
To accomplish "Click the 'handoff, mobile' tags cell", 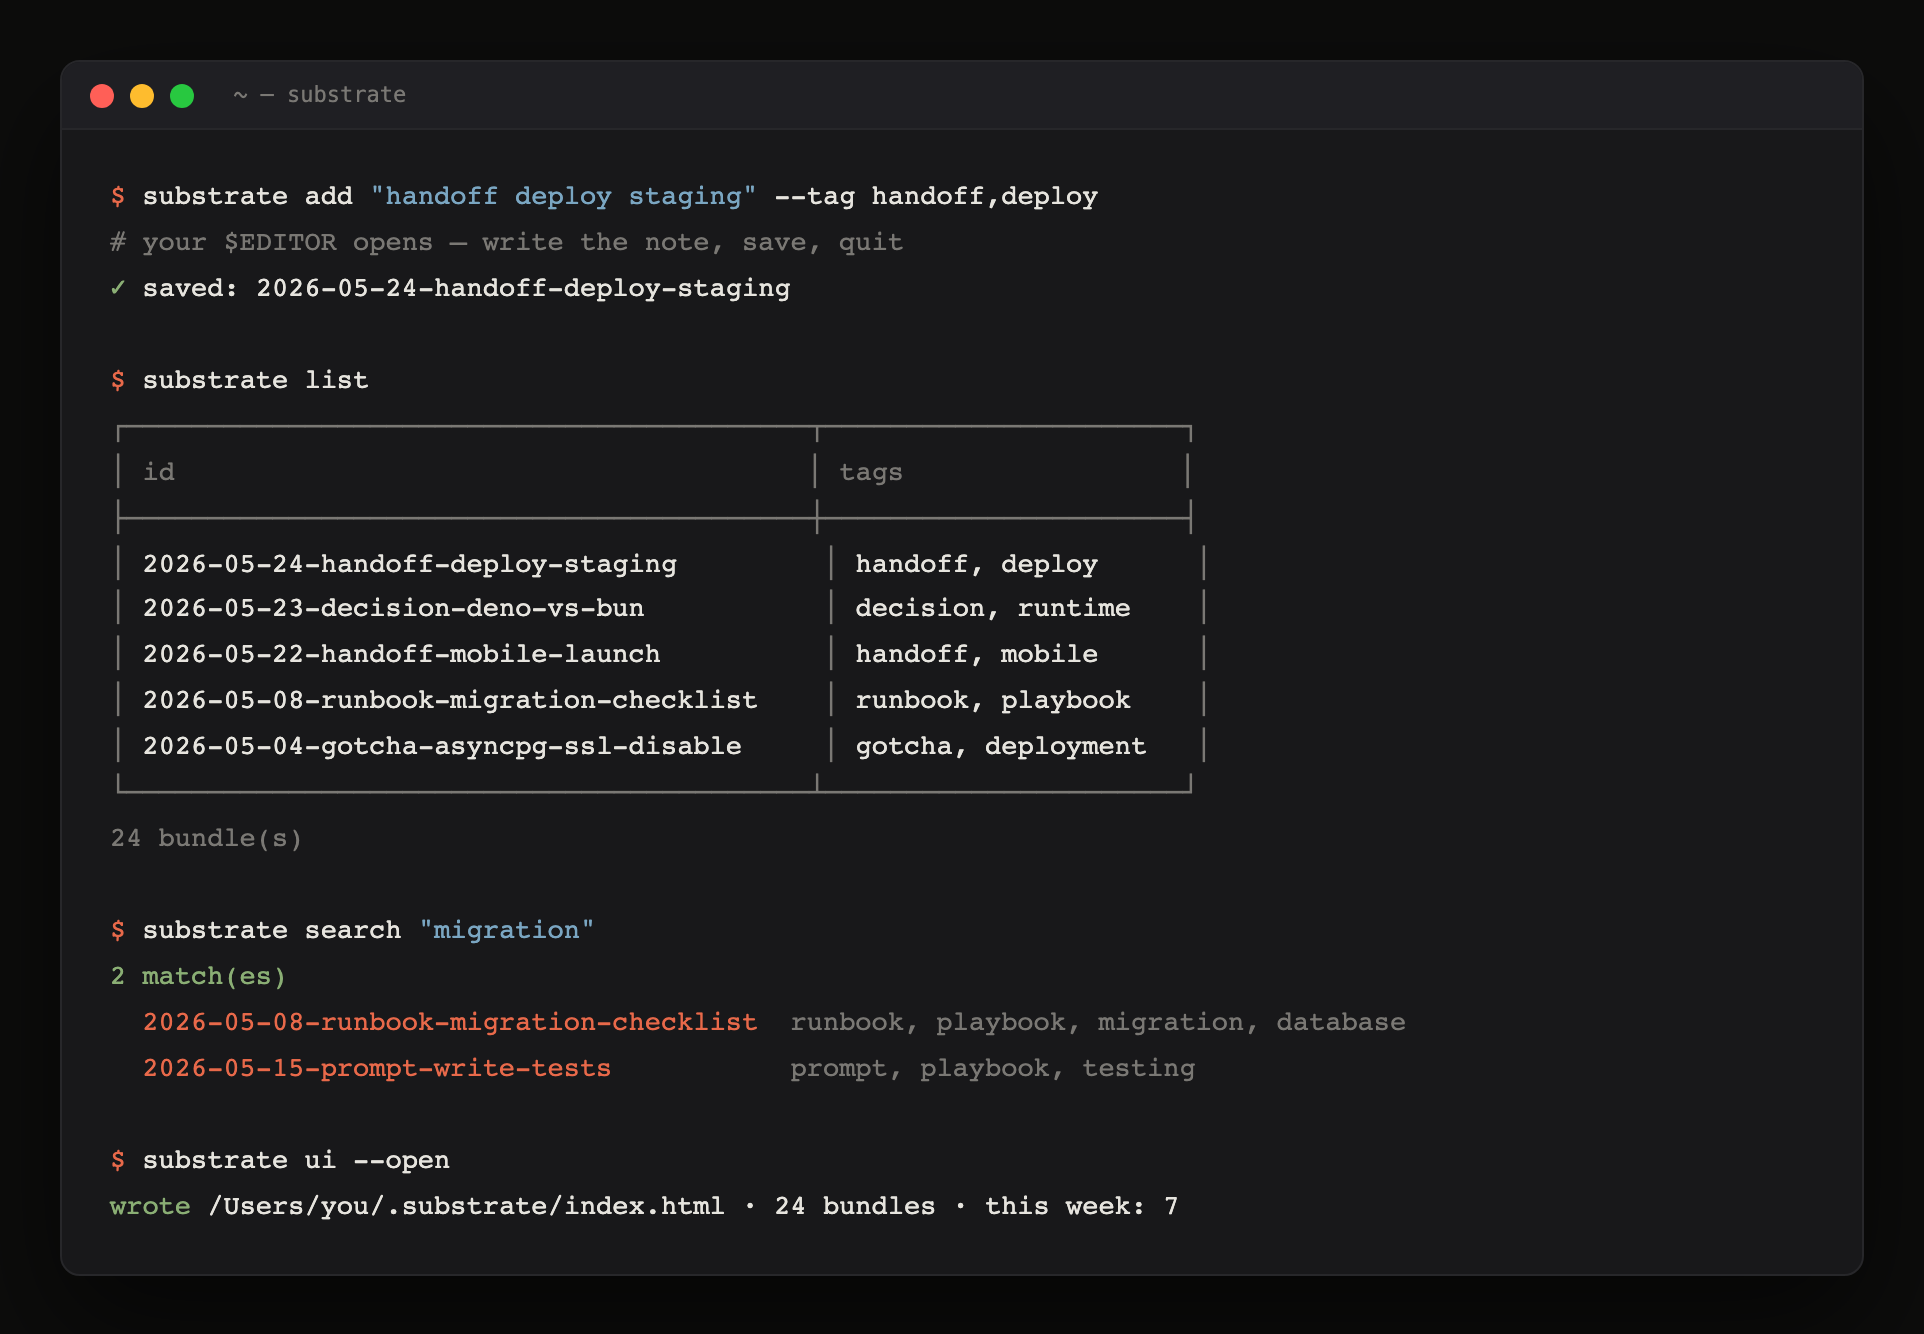I will click(x=977, y=654).
